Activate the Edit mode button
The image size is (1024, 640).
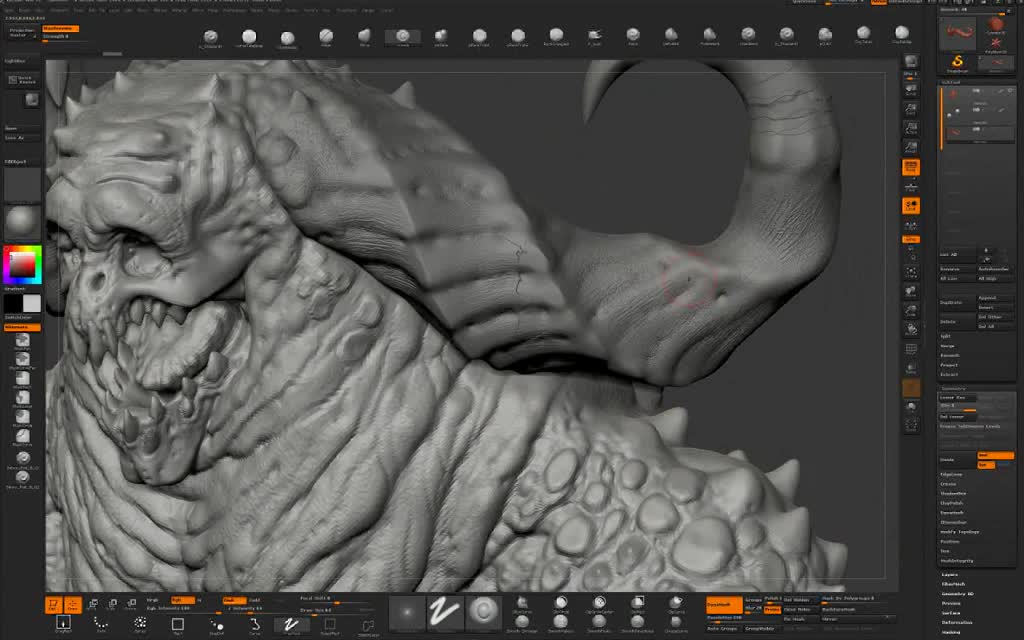coord(54,605)
